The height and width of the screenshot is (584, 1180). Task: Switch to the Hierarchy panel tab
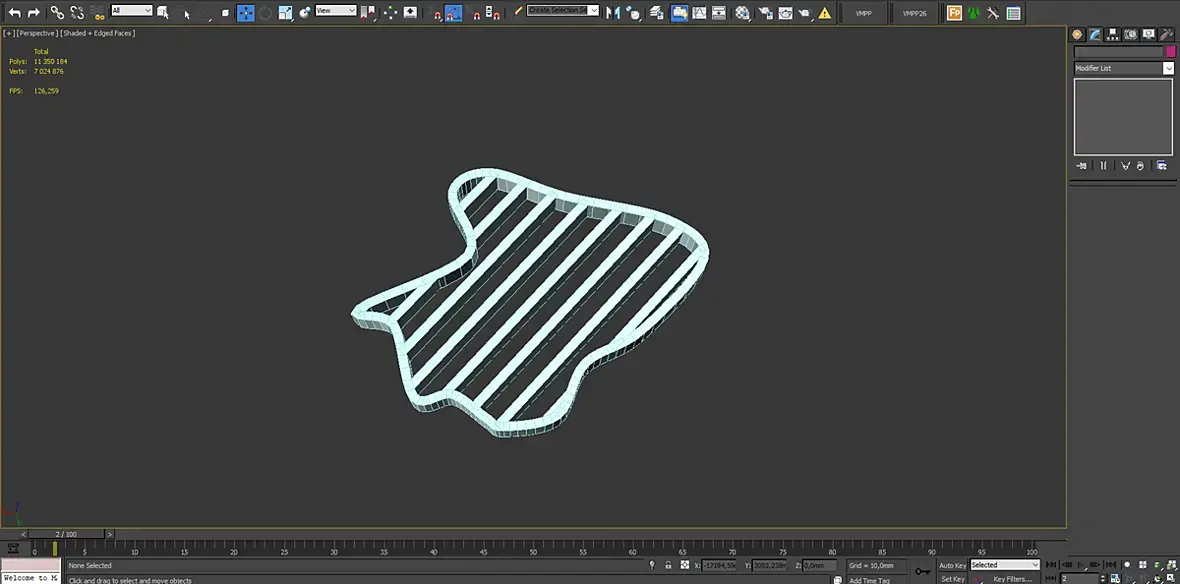(x=1112, y=35)
